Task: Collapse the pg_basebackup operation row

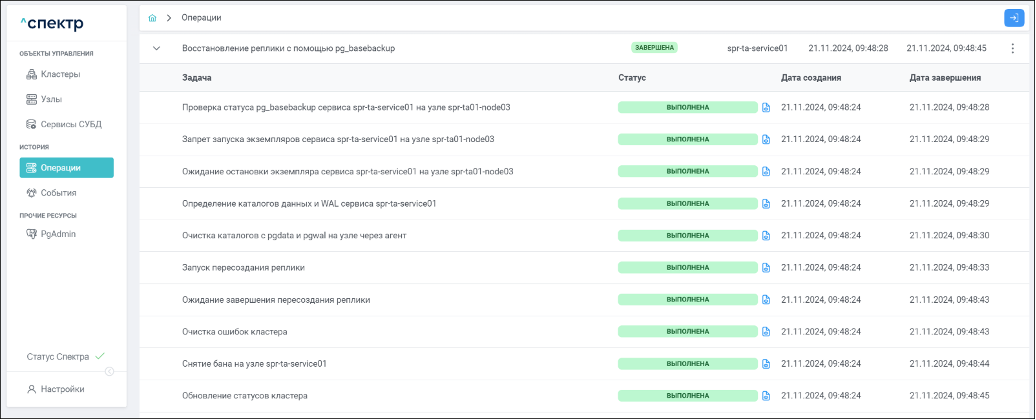Action: click(157, 48)
